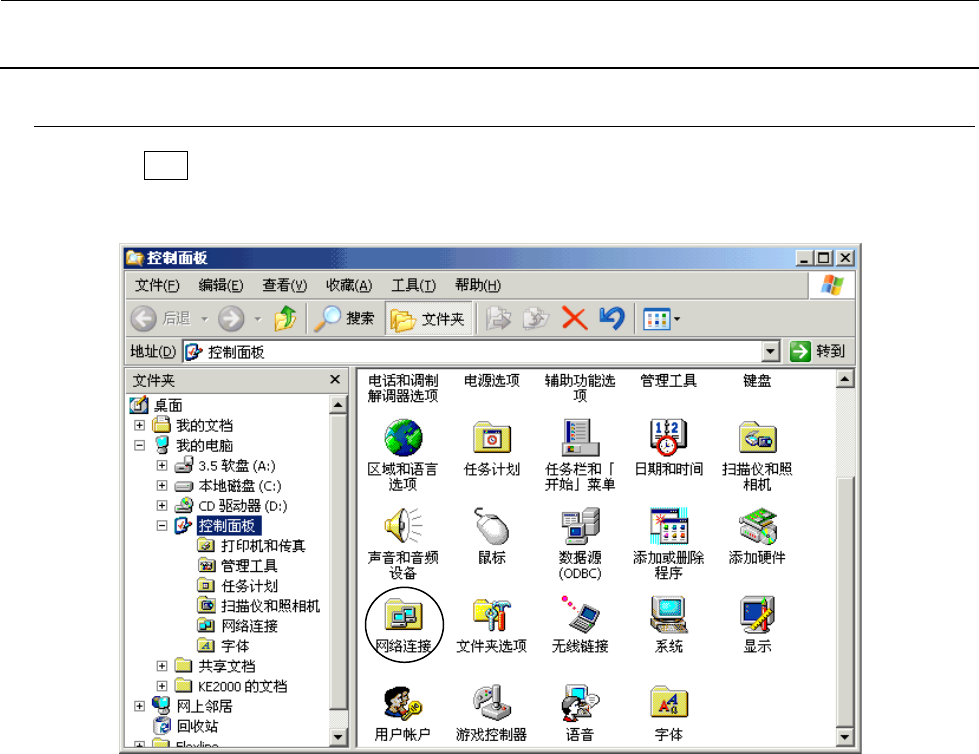Expand the 3.5 Floppy (A:) tree node

click(162, 465)
